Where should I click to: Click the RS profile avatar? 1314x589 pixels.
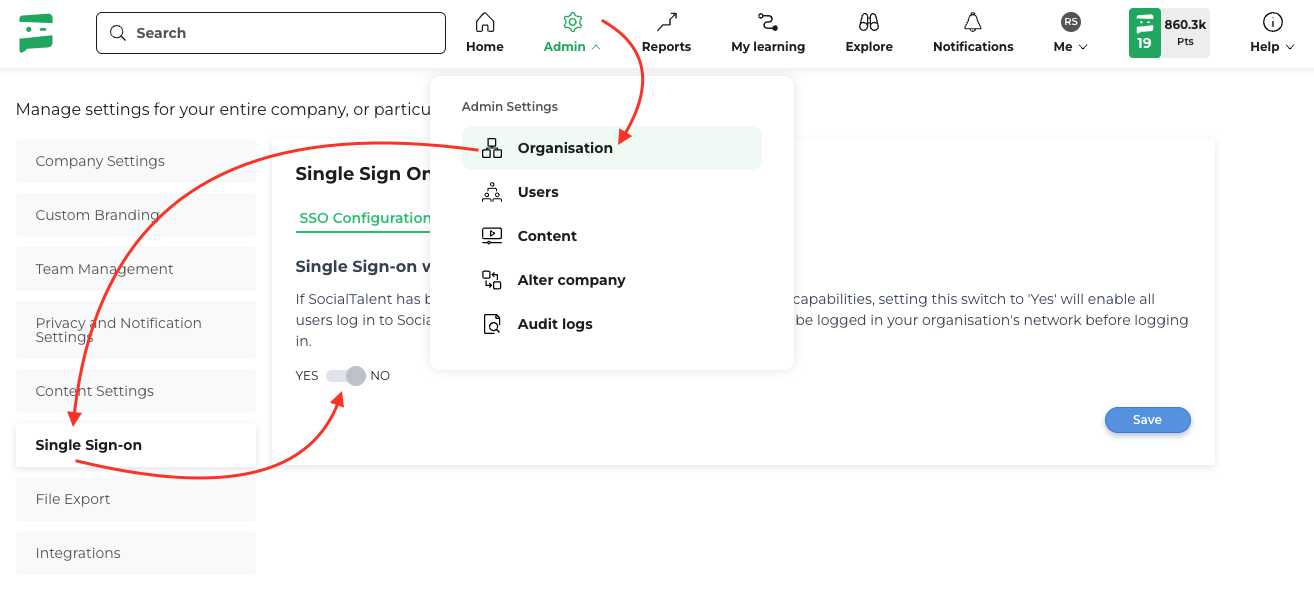tap(1071, 22)
